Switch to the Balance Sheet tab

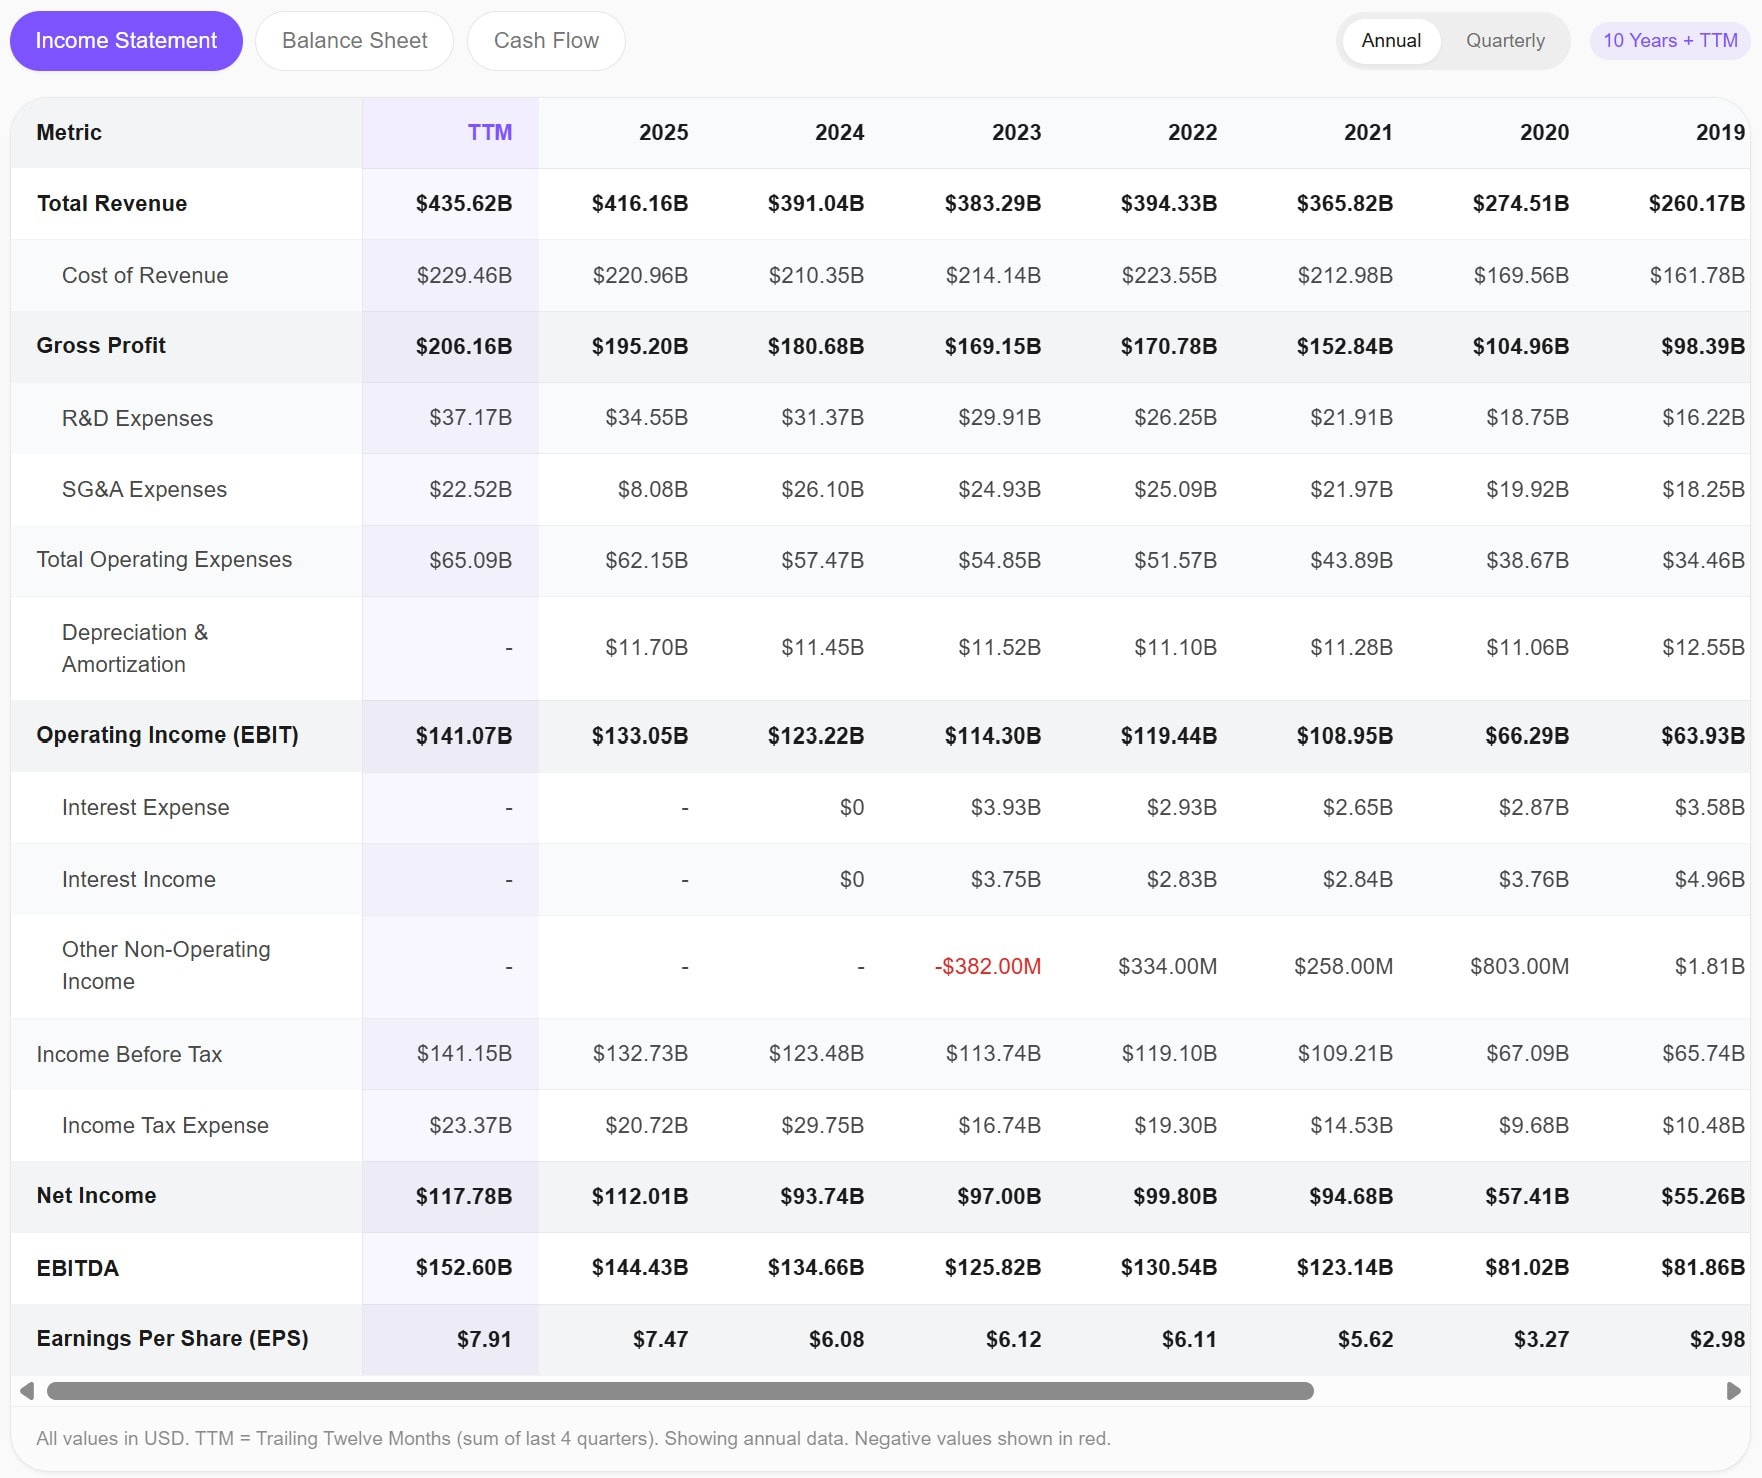(x=354, y=40)
